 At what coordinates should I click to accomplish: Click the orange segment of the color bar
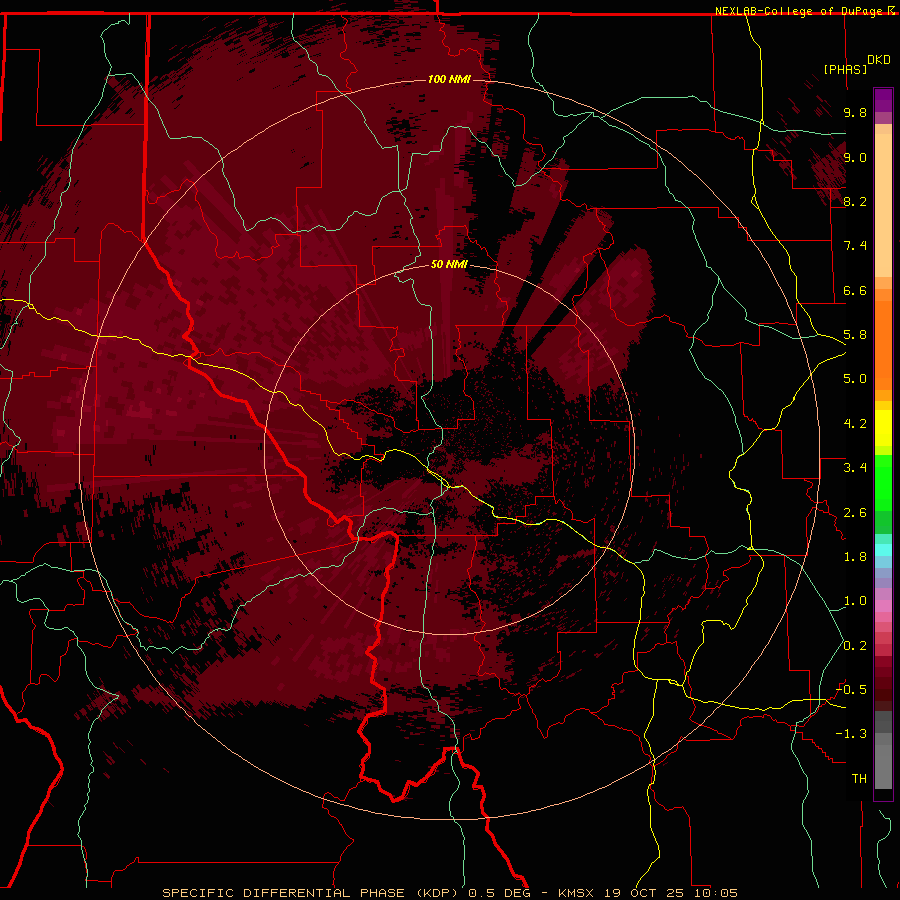click(883, 344)
